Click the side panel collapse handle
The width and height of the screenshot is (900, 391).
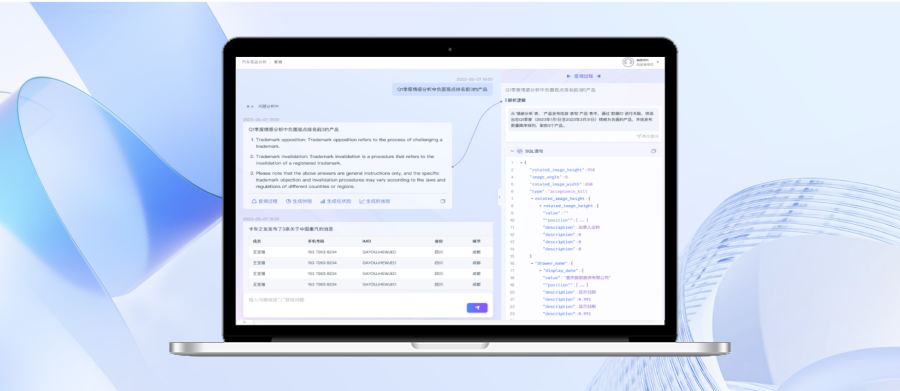tap(499, 198)
